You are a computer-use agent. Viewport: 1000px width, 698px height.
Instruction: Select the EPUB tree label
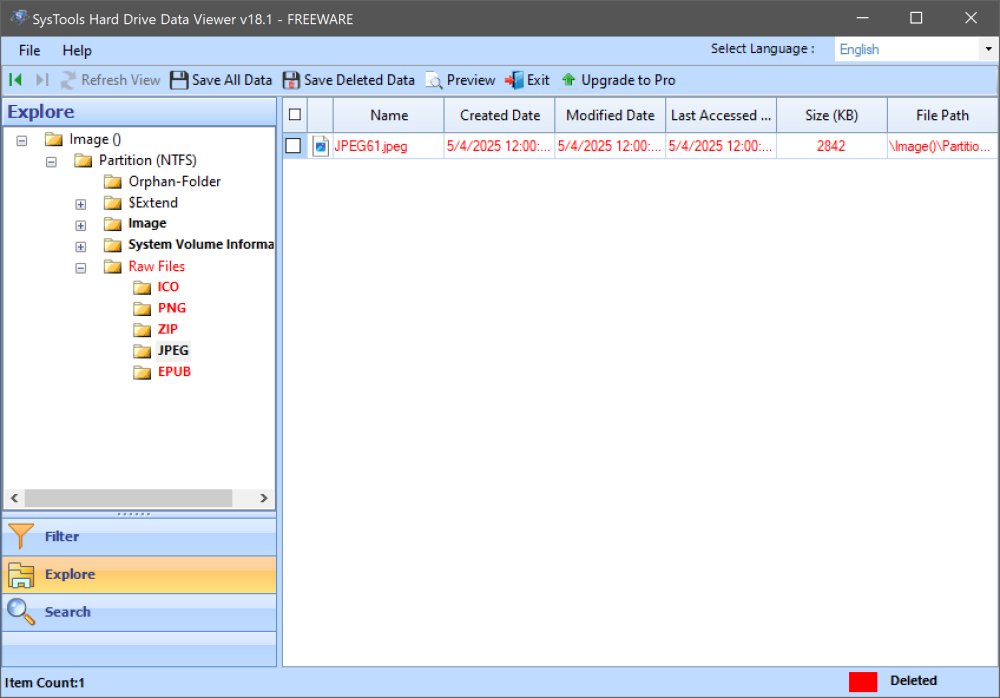[x=174, y=372]
